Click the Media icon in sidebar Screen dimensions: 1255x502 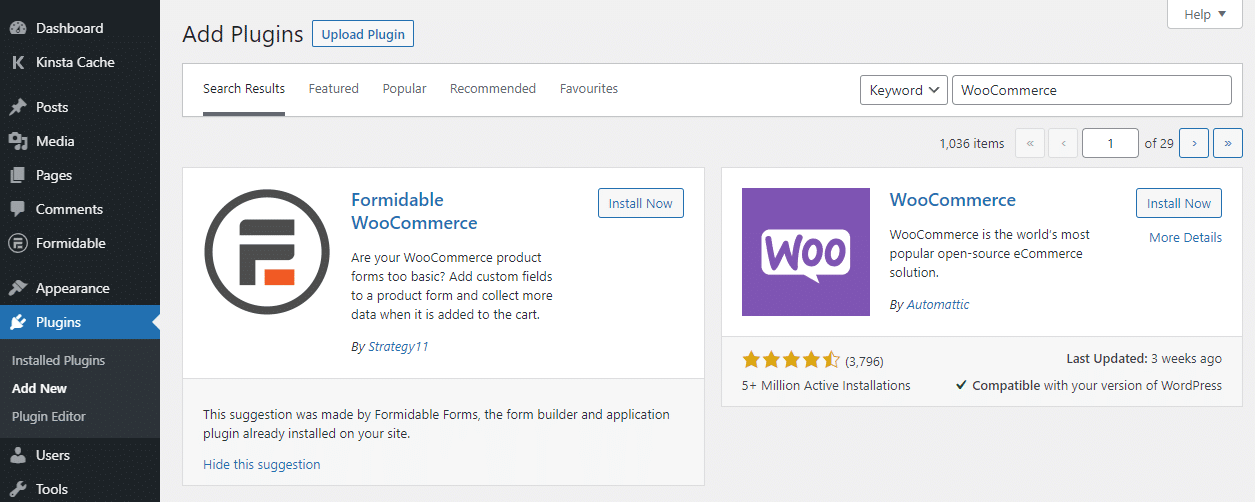pyautogui.click(x=18, y=141)
